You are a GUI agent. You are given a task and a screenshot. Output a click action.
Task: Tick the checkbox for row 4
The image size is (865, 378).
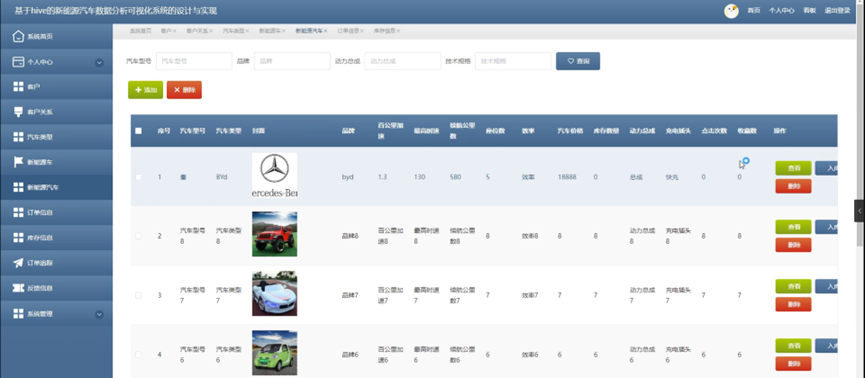[x=138, y=354]
